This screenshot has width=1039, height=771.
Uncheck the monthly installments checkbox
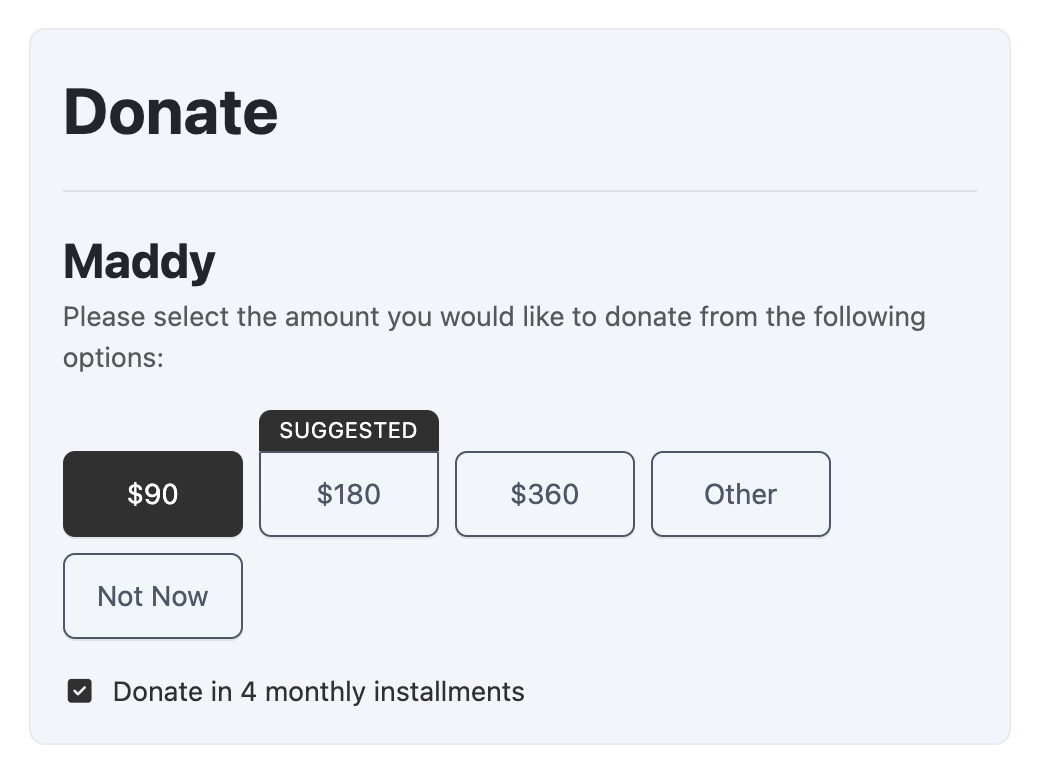(80, 691)
